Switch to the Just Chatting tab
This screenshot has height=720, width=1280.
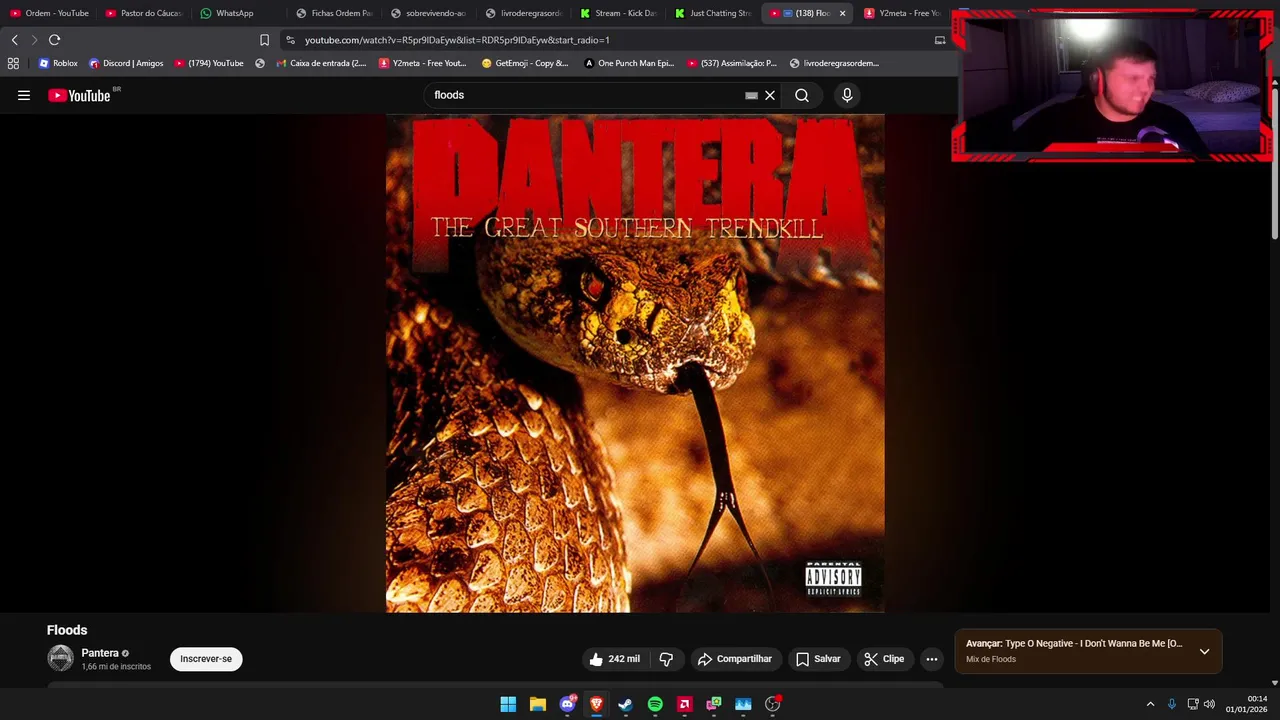tap(715, 13)
